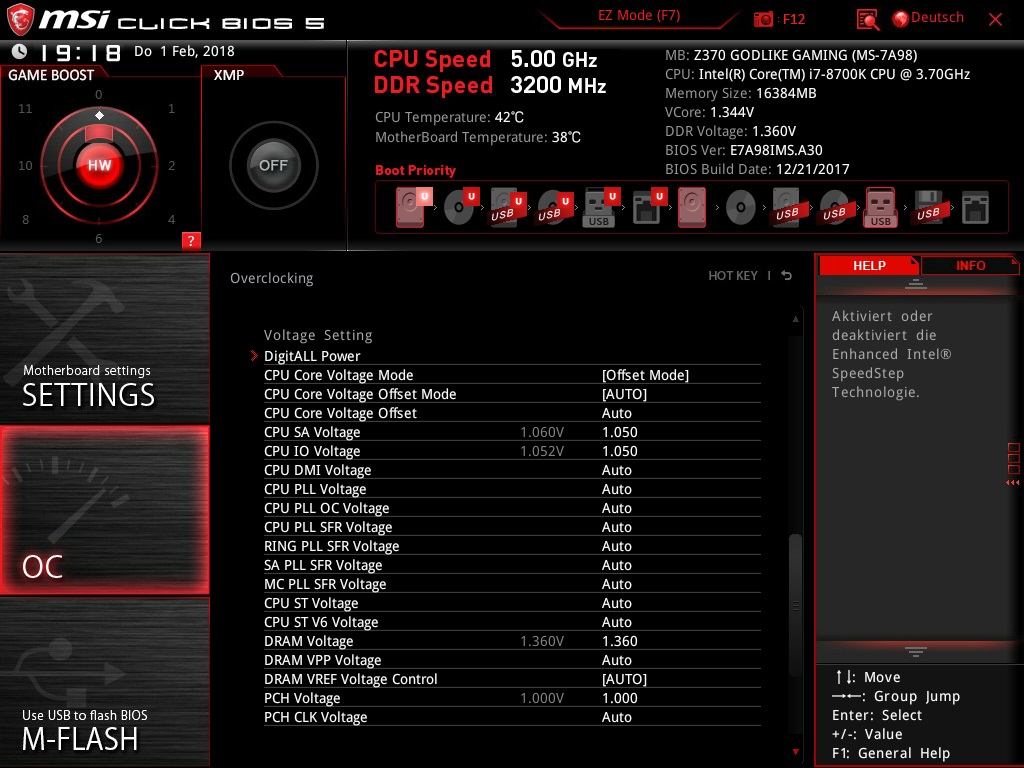
Task: Click the last network boot device icon
Action: coord(975,208)
